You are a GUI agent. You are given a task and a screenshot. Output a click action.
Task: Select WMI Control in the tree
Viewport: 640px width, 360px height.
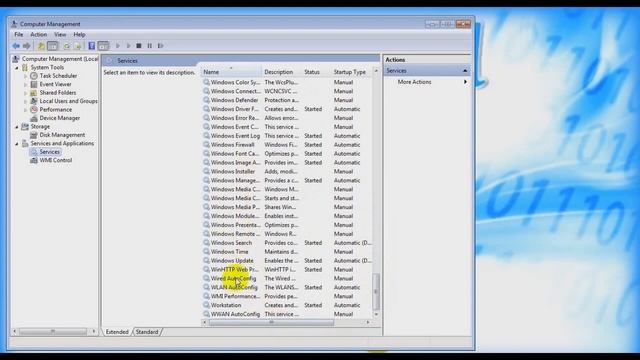[x=56, y=160]
